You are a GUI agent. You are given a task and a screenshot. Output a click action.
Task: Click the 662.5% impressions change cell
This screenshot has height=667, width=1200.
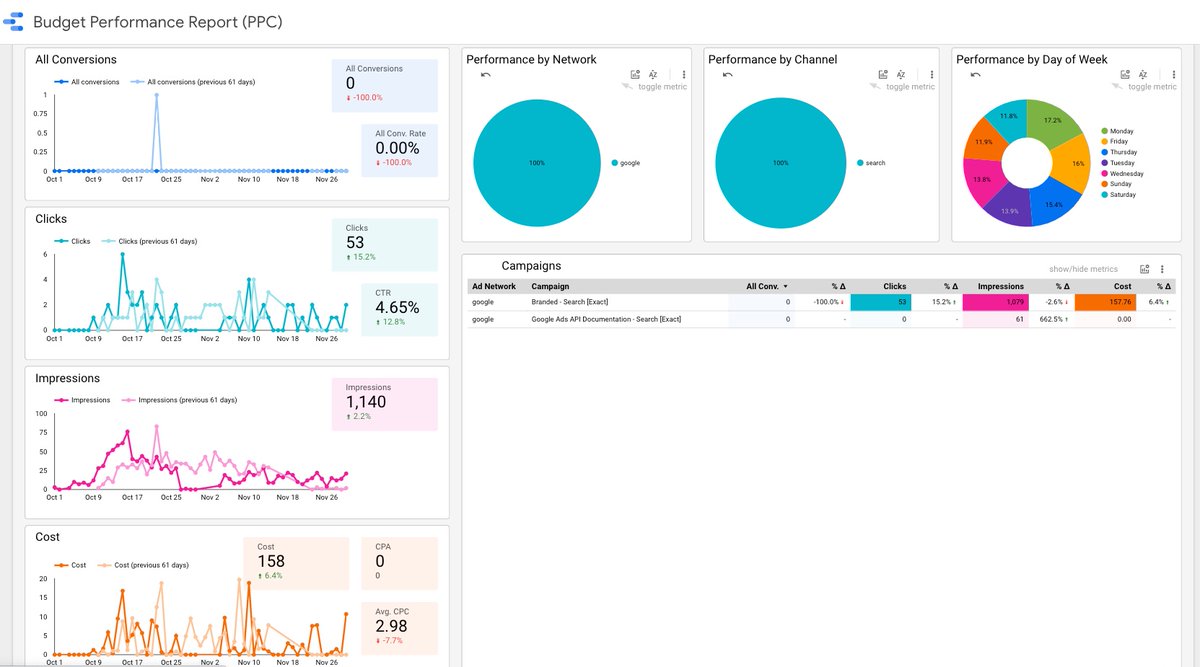point(1055,319)
